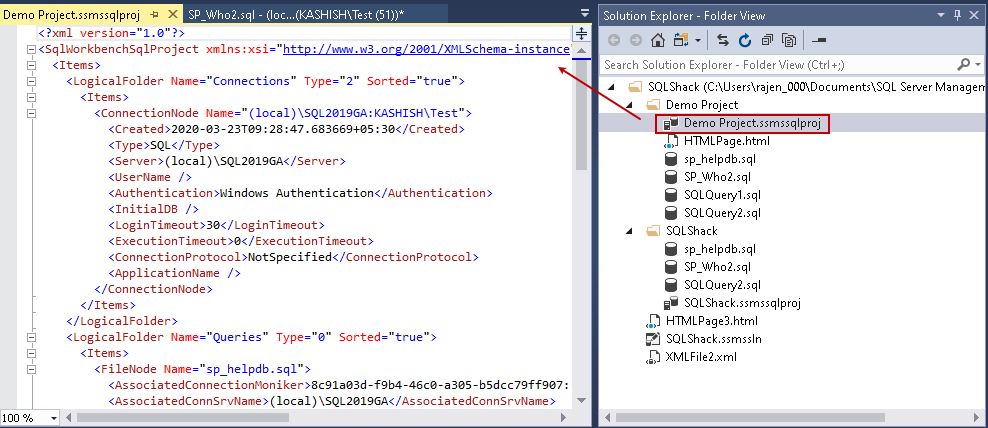Select XMLFile2.xml file
The image size is (988, 428).
click(x=701, y=357)
